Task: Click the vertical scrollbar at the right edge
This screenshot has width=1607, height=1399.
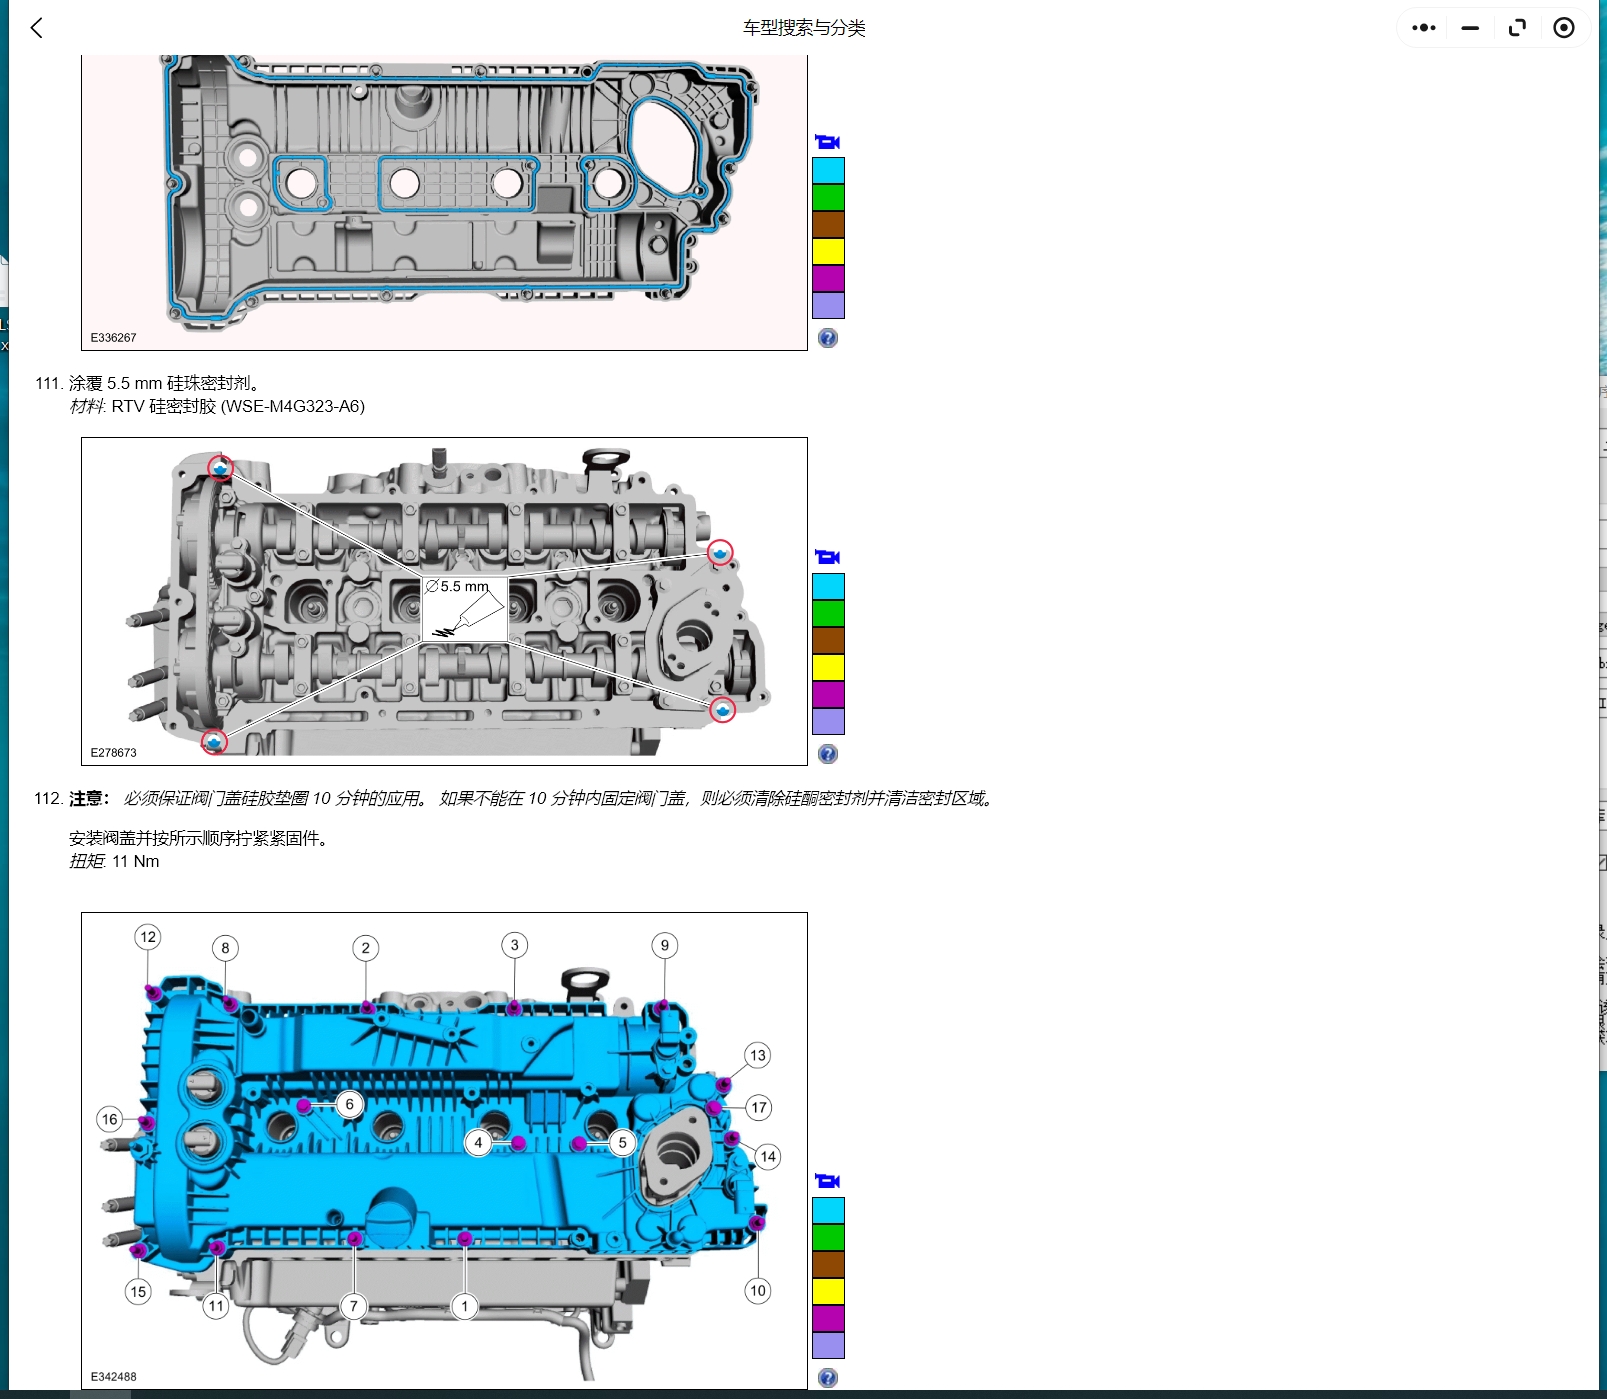Action: (1601, 700)
